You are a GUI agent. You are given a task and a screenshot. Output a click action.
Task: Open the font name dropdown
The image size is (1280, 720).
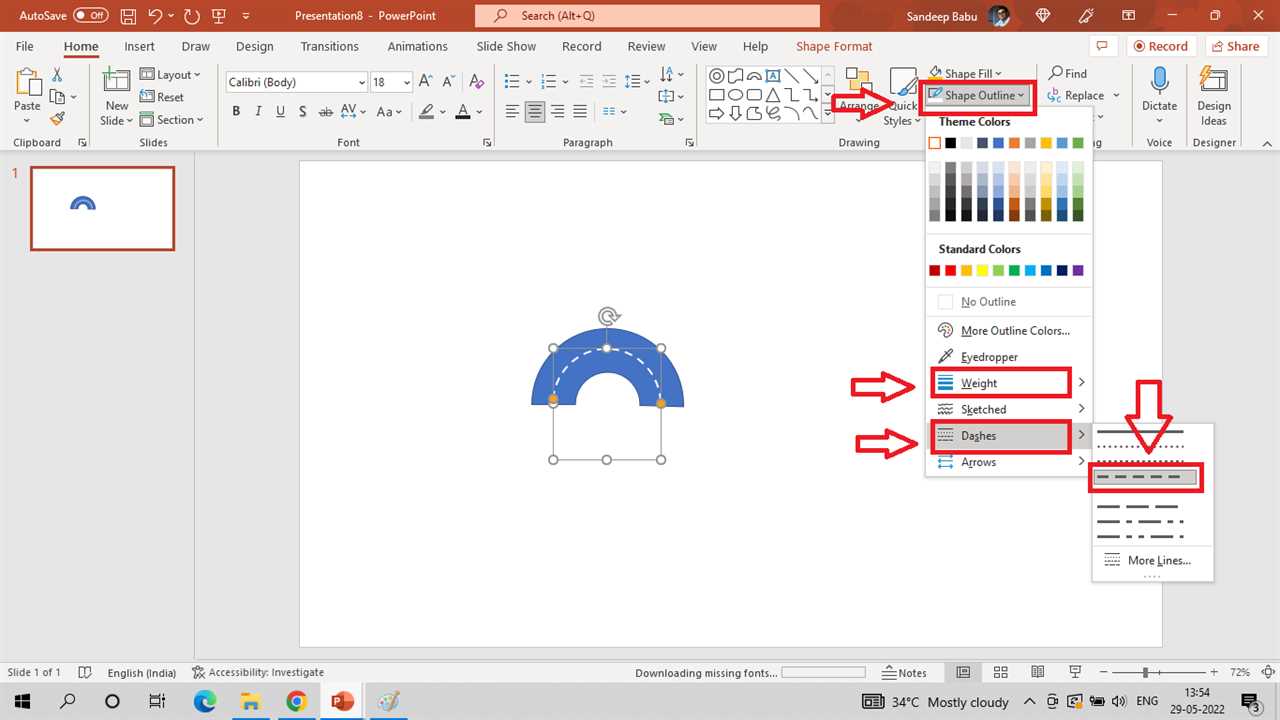point(361,83)
